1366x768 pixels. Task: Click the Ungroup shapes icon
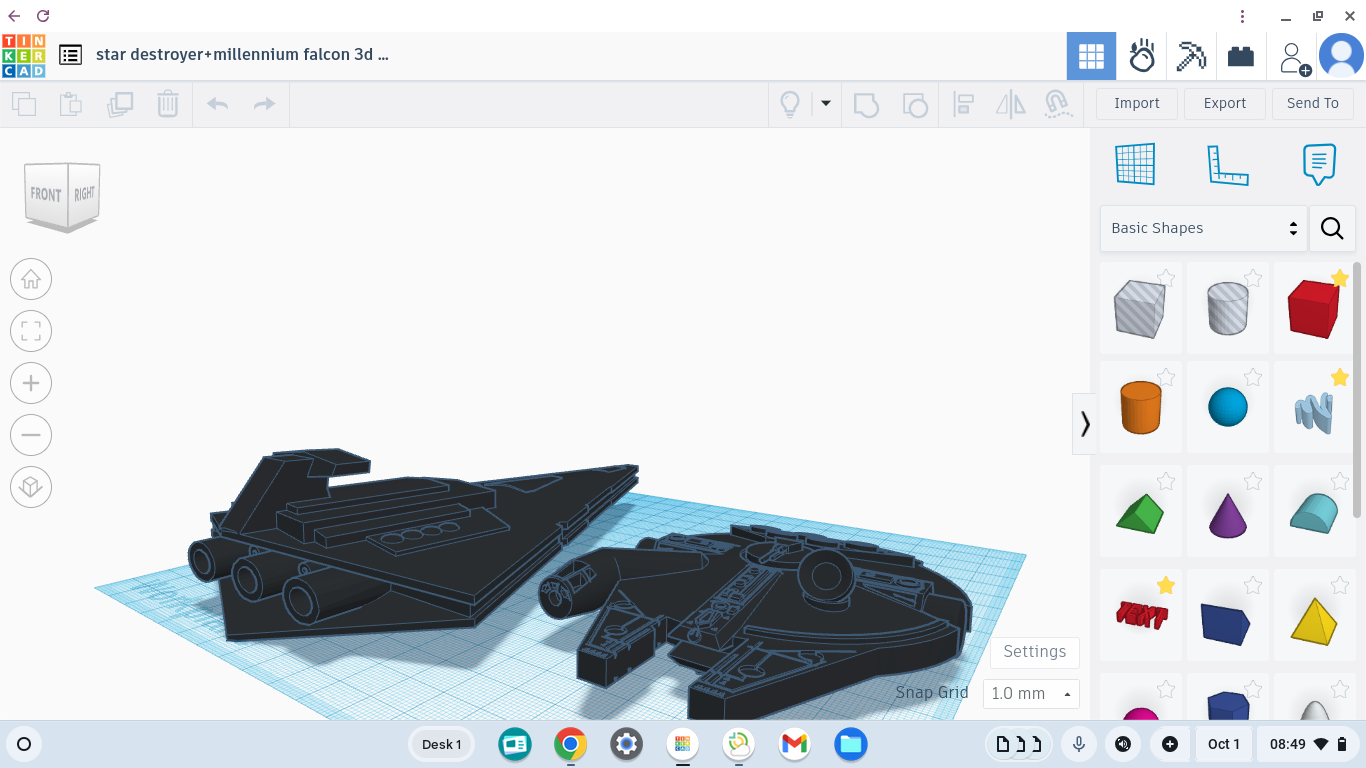click(x=914, y=104)
